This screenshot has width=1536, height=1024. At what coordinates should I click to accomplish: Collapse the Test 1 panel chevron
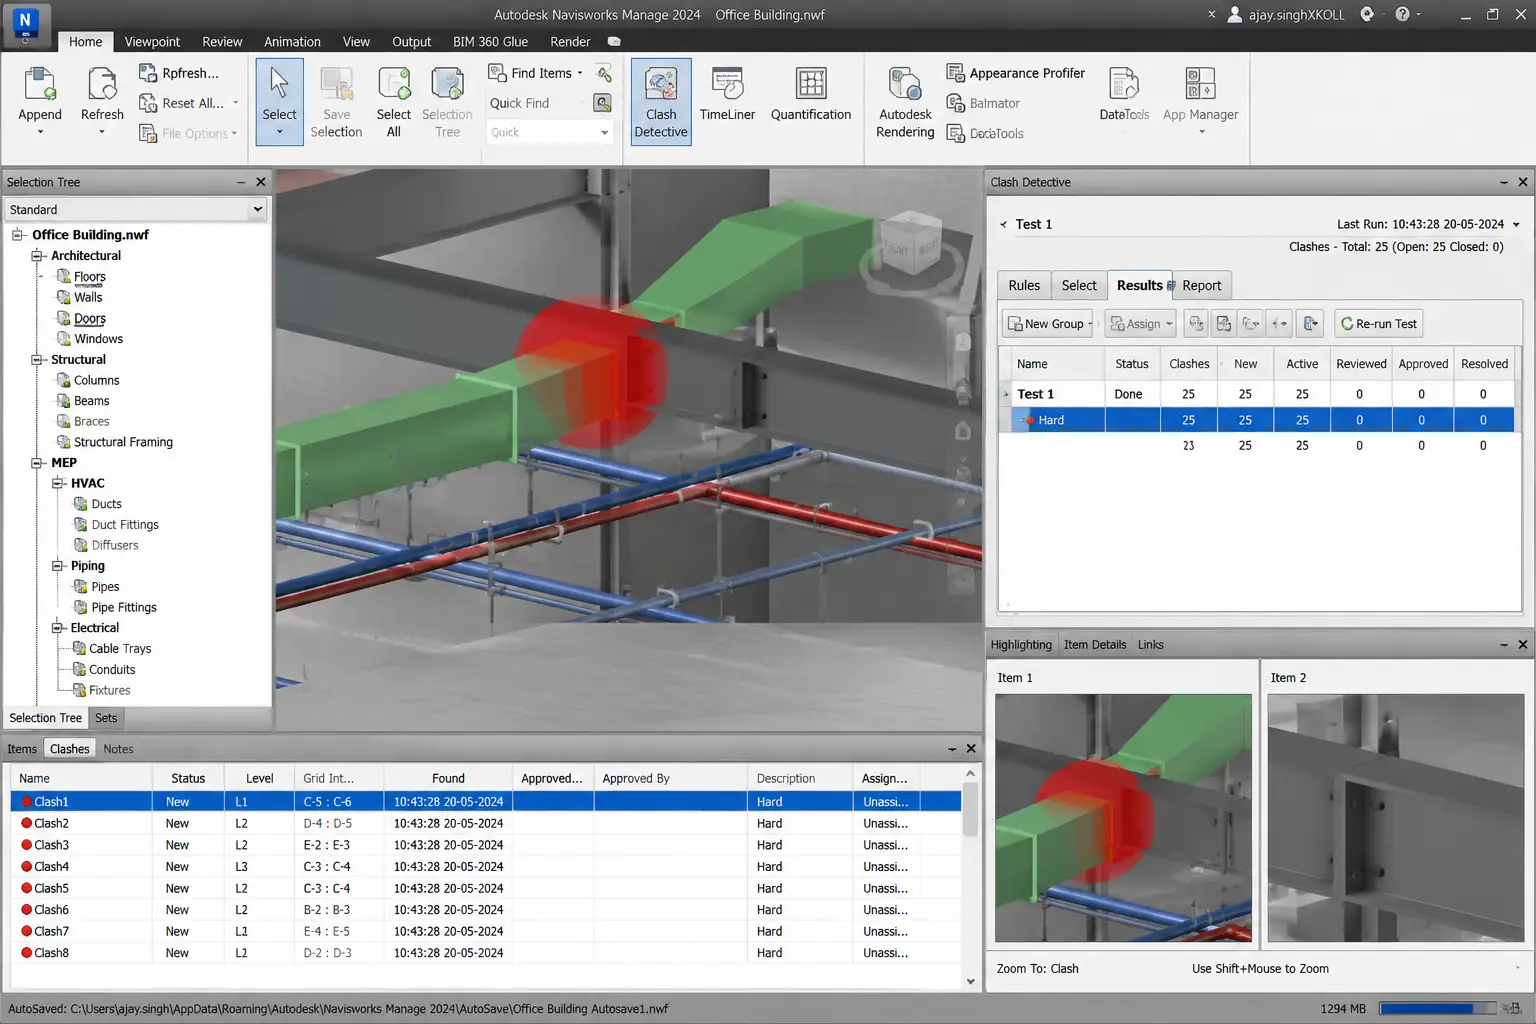point(1003,224)
